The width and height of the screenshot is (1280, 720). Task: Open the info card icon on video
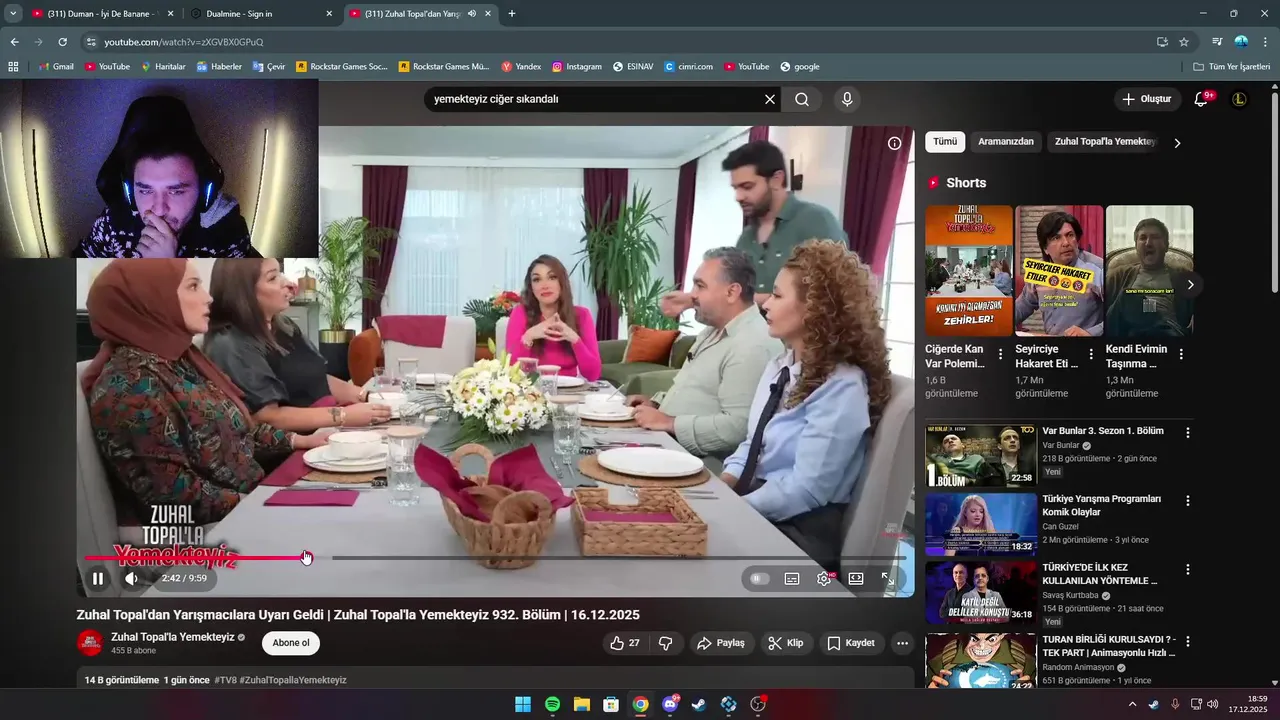(x=894, y=143)
